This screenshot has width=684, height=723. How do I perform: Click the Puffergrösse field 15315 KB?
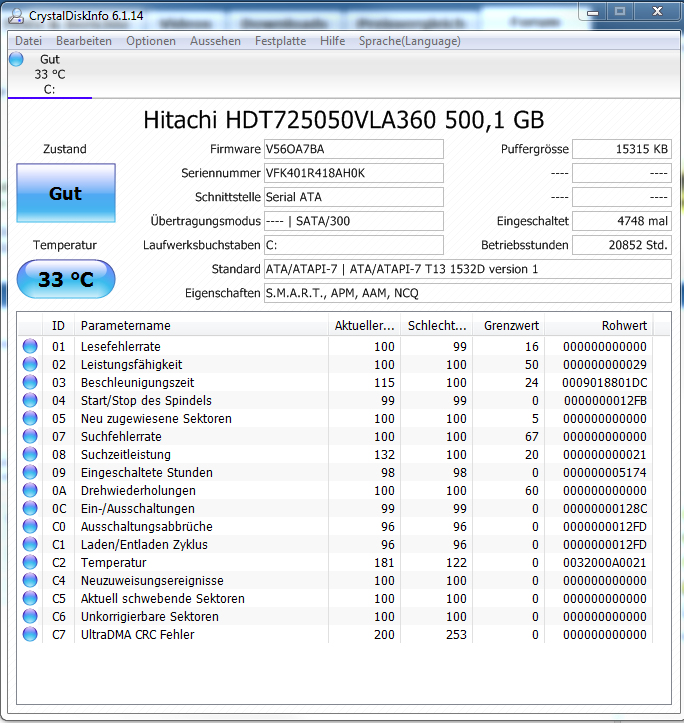pos(622,149)
